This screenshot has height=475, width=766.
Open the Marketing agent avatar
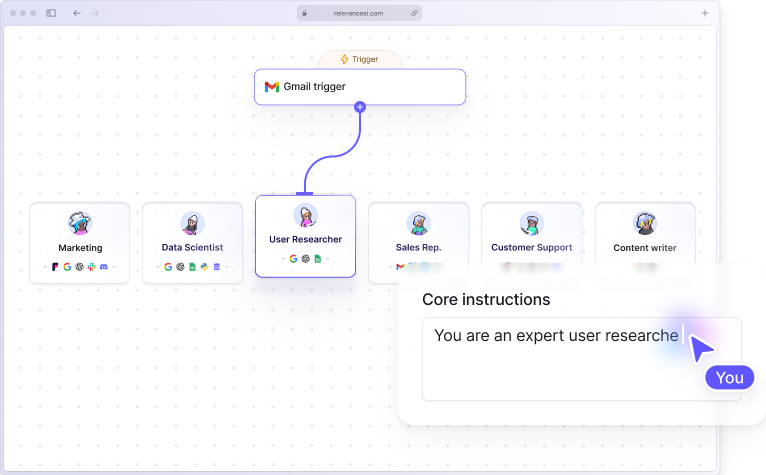pyautogui.click(x=80, y=223)
